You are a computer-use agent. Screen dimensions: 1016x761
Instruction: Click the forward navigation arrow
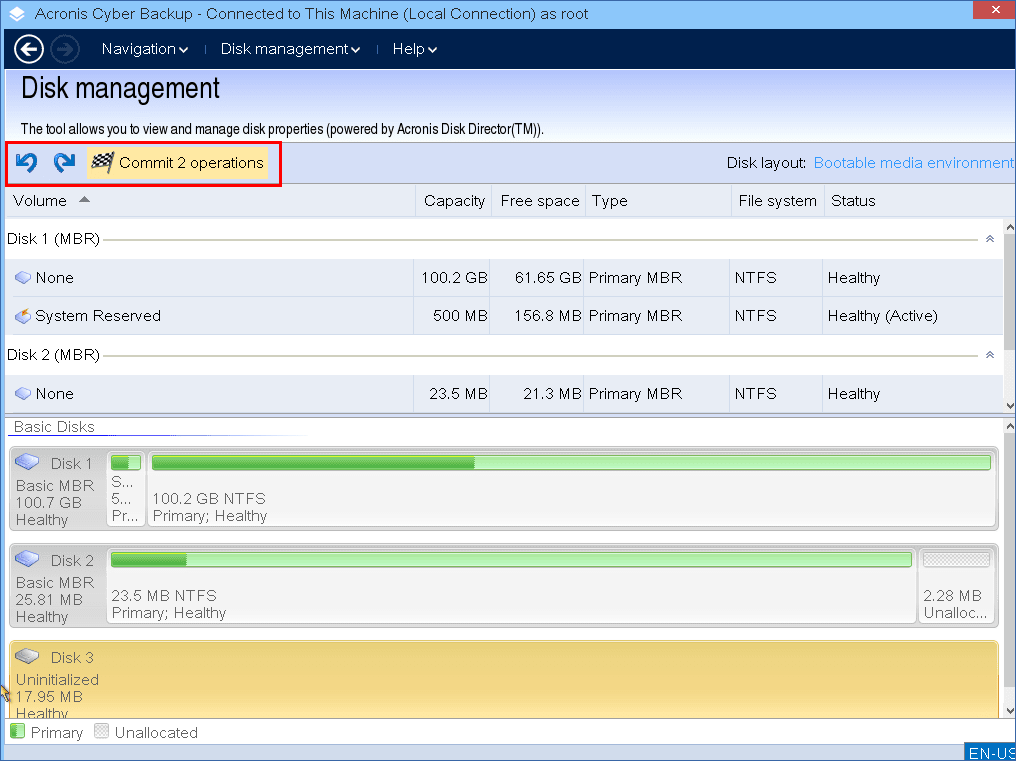(64, 48)
